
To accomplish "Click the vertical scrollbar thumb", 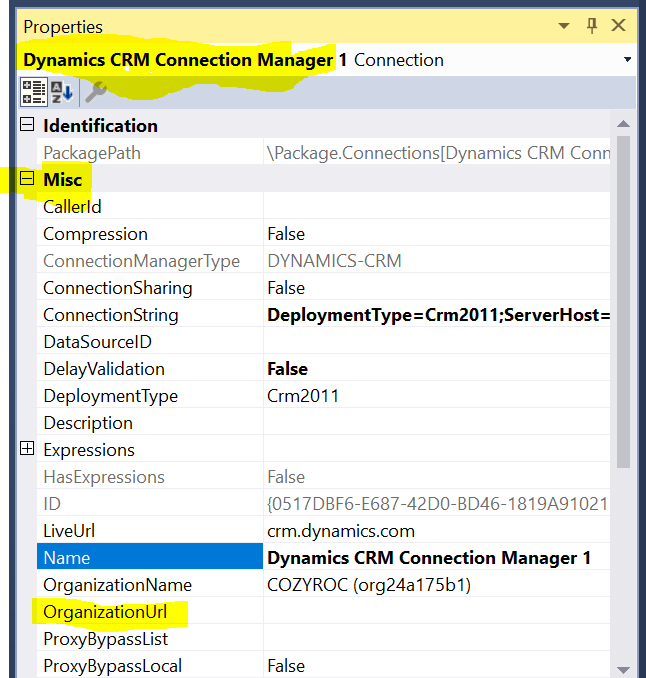I will pyautogui.click(x=623, y=302).
